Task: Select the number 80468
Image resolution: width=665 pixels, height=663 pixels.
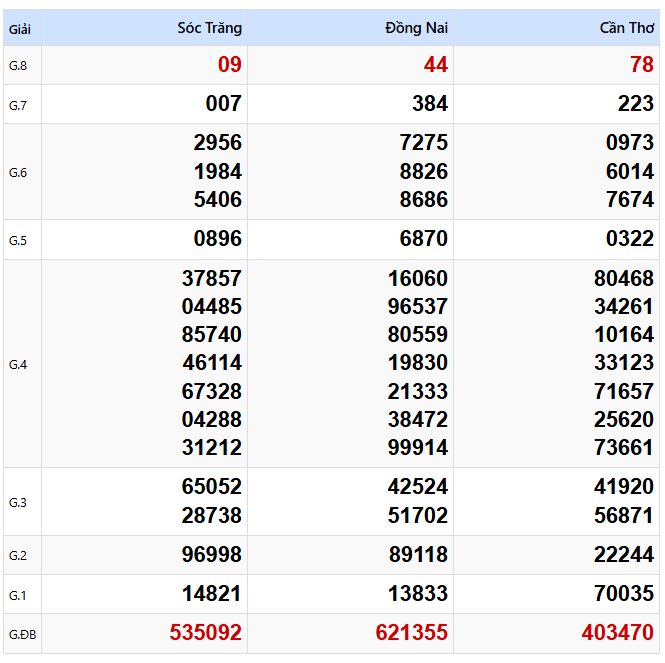Action: [624, 279]
